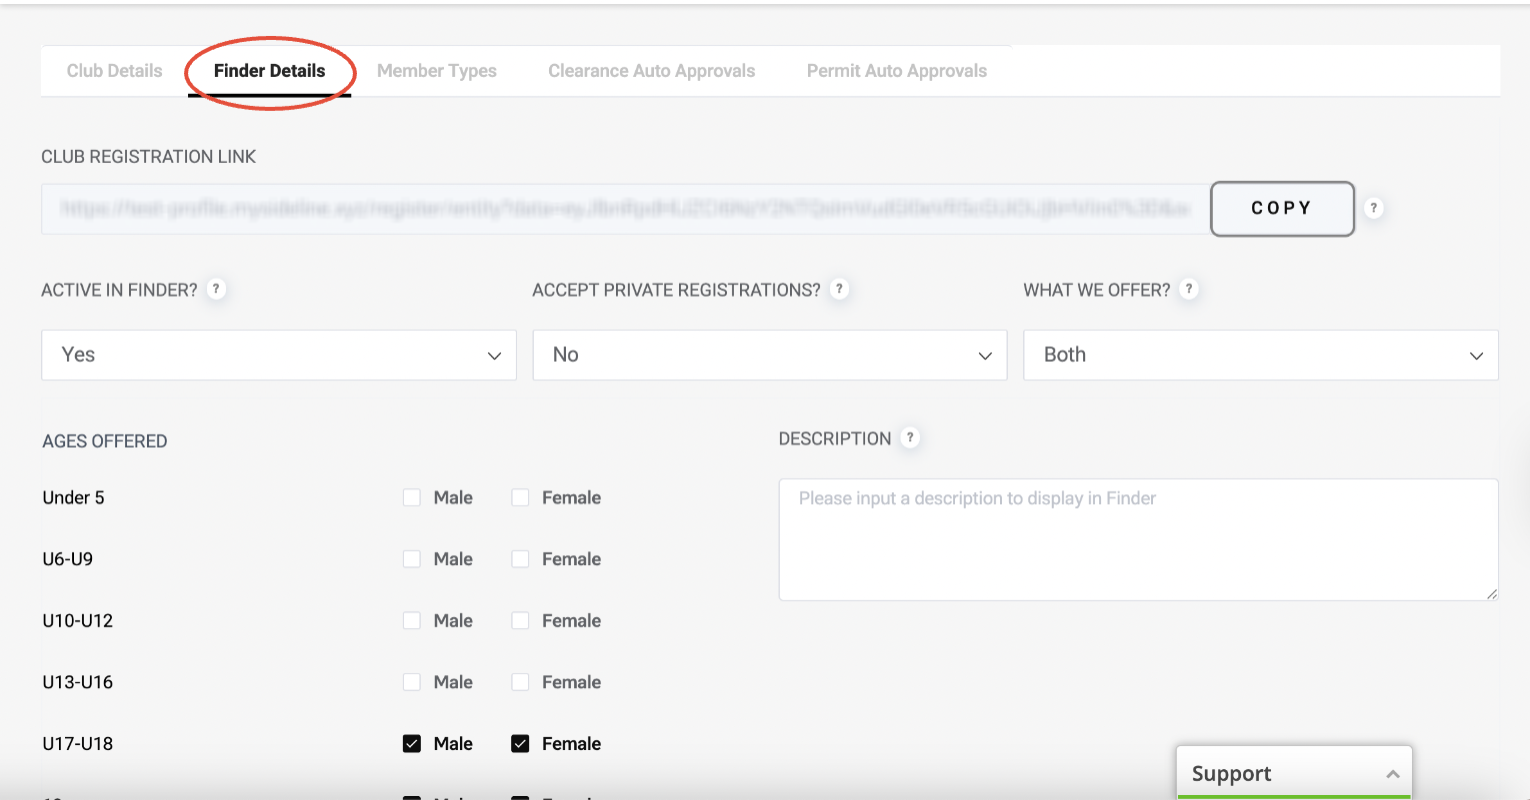Open the Member Types tab

point(436,71)
